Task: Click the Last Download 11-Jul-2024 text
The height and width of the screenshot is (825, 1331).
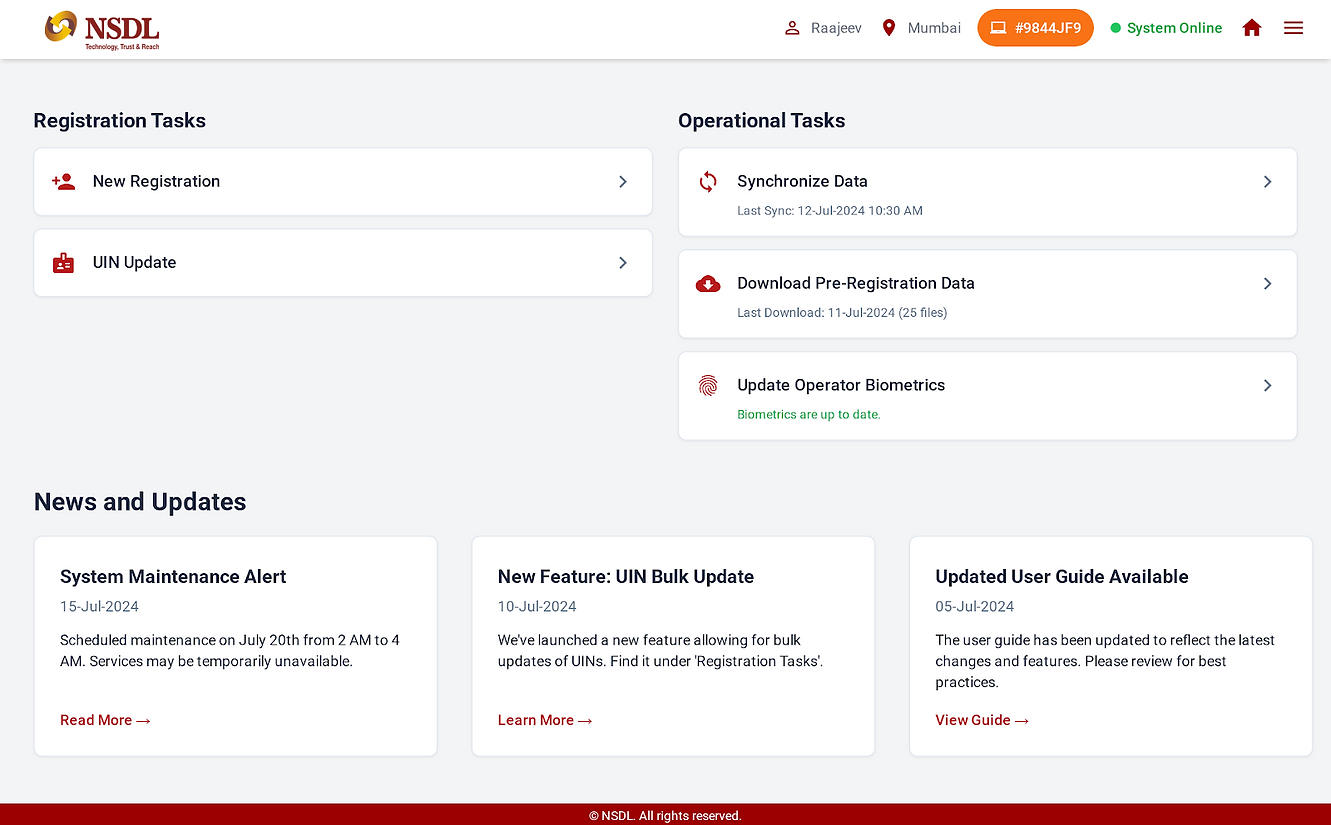Action: (842, 313)
